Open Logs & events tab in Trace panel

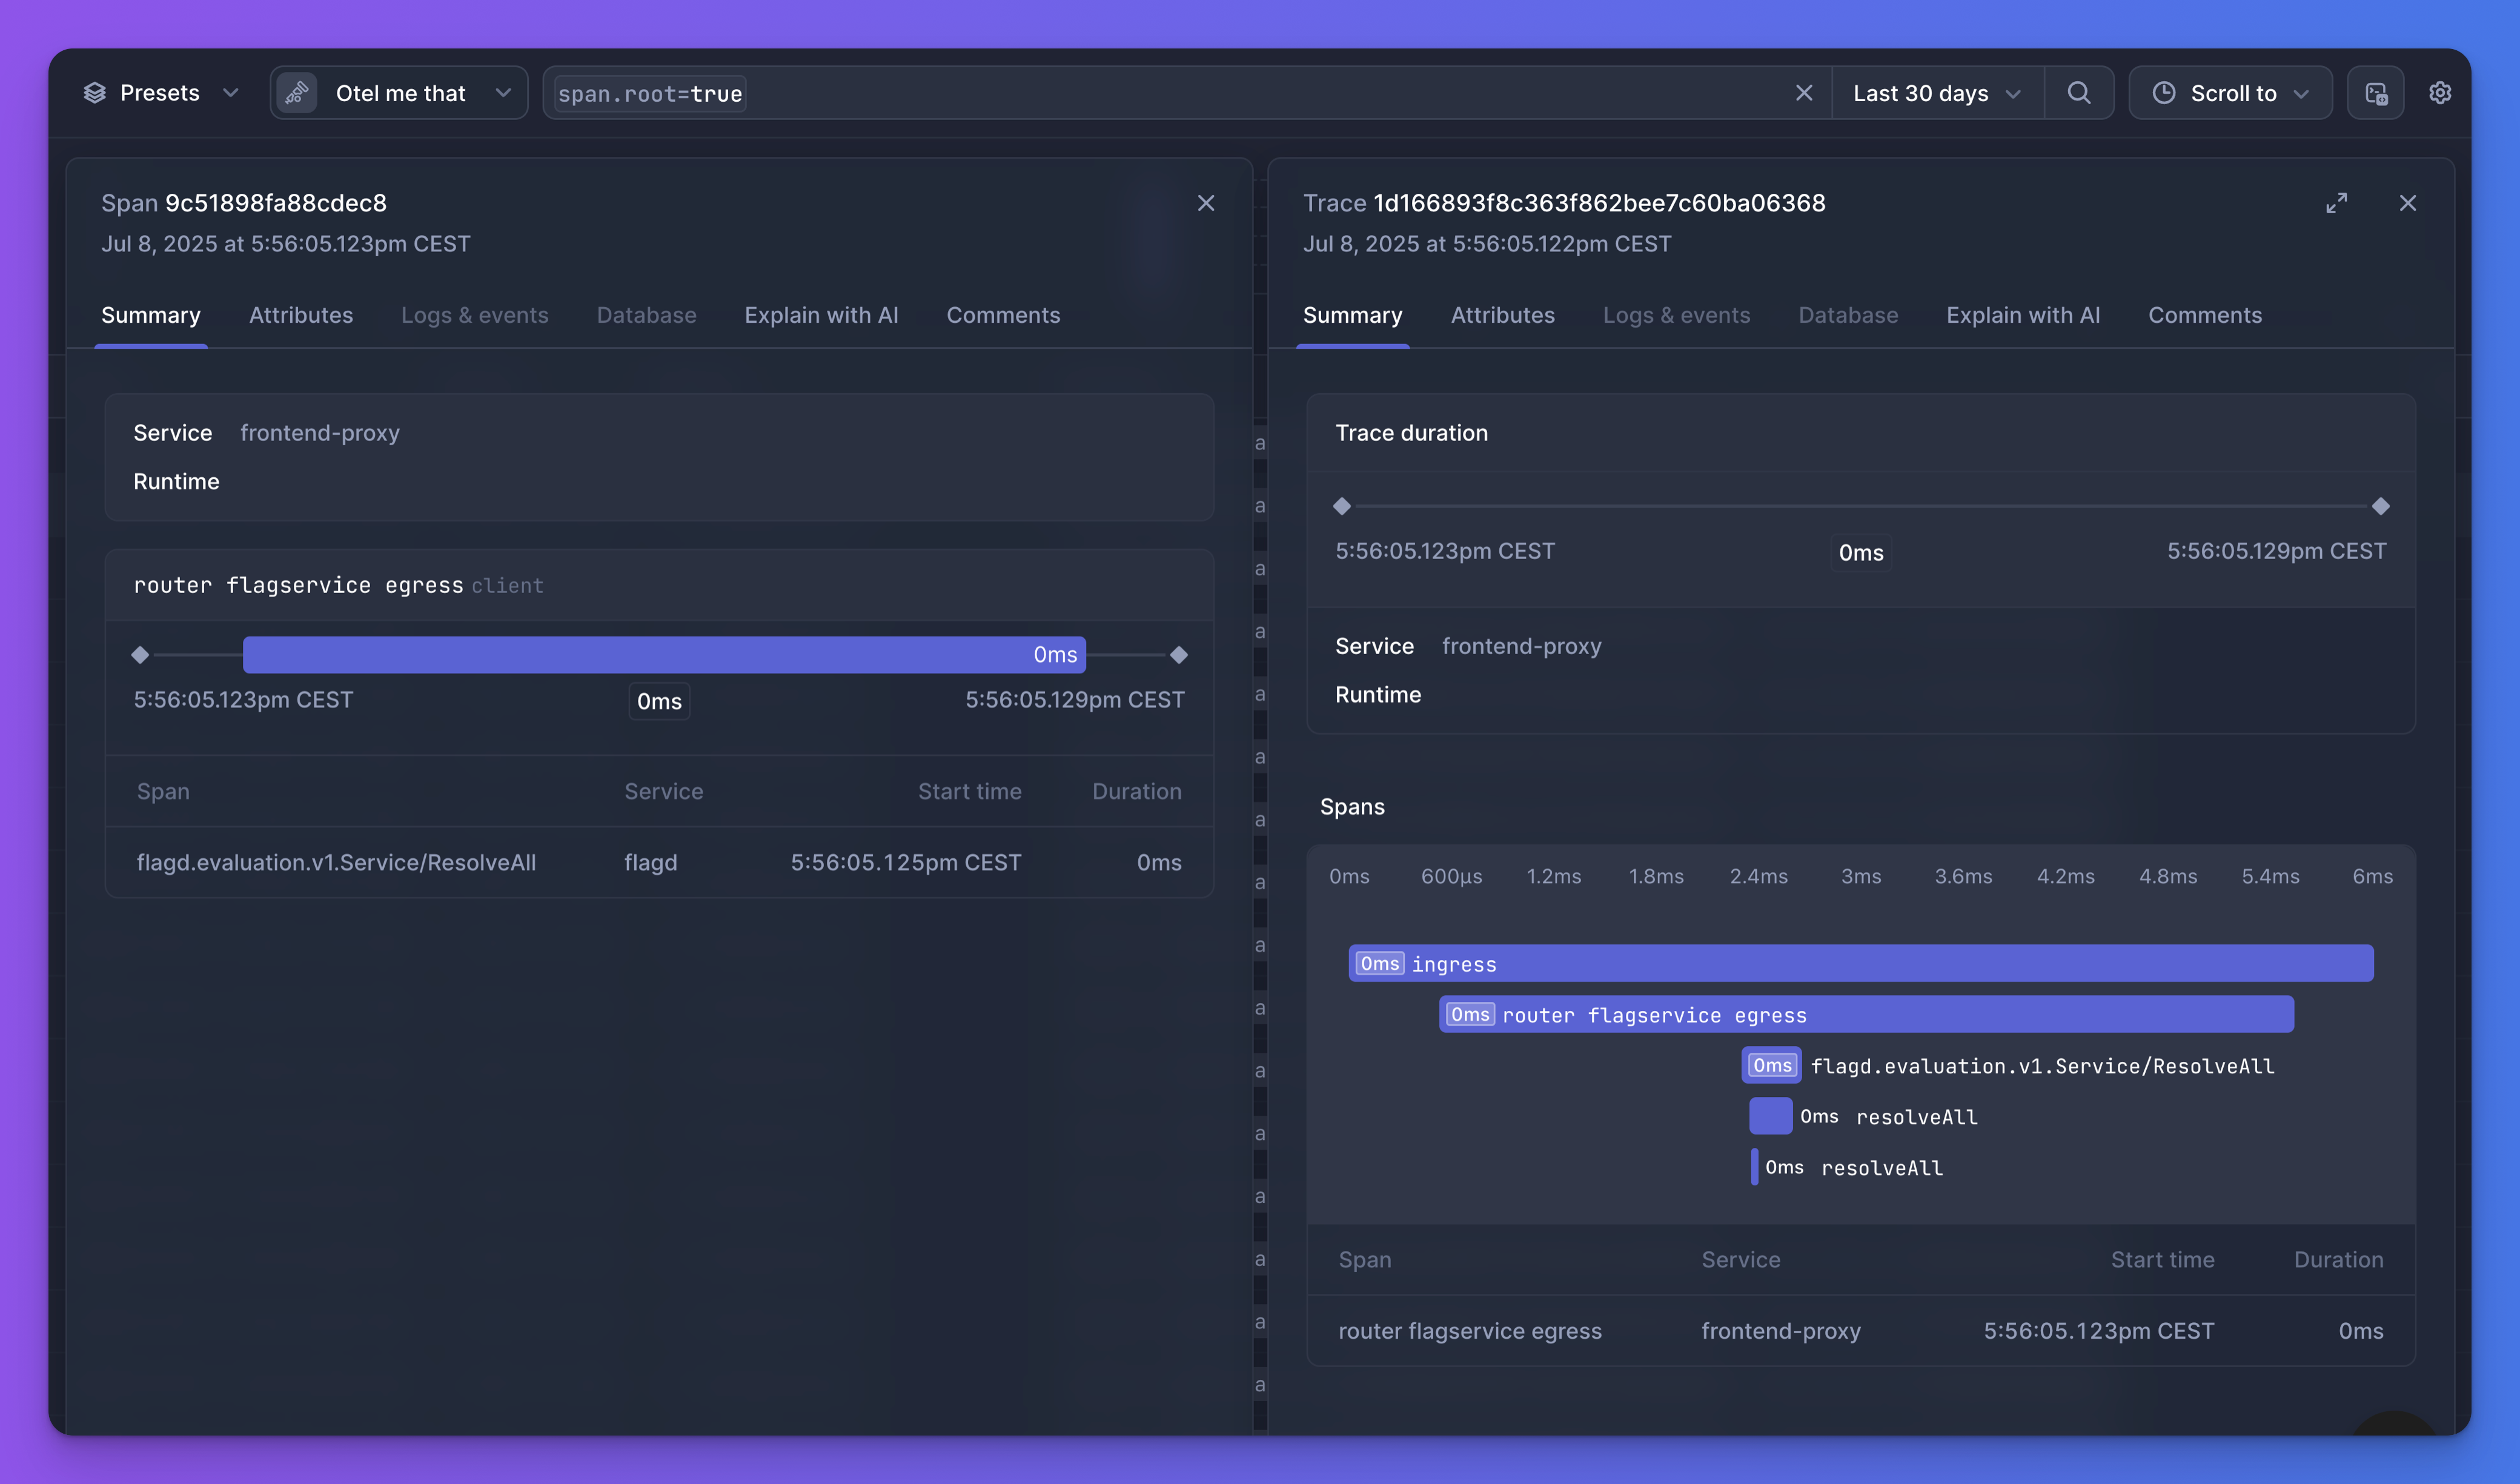1677,315
